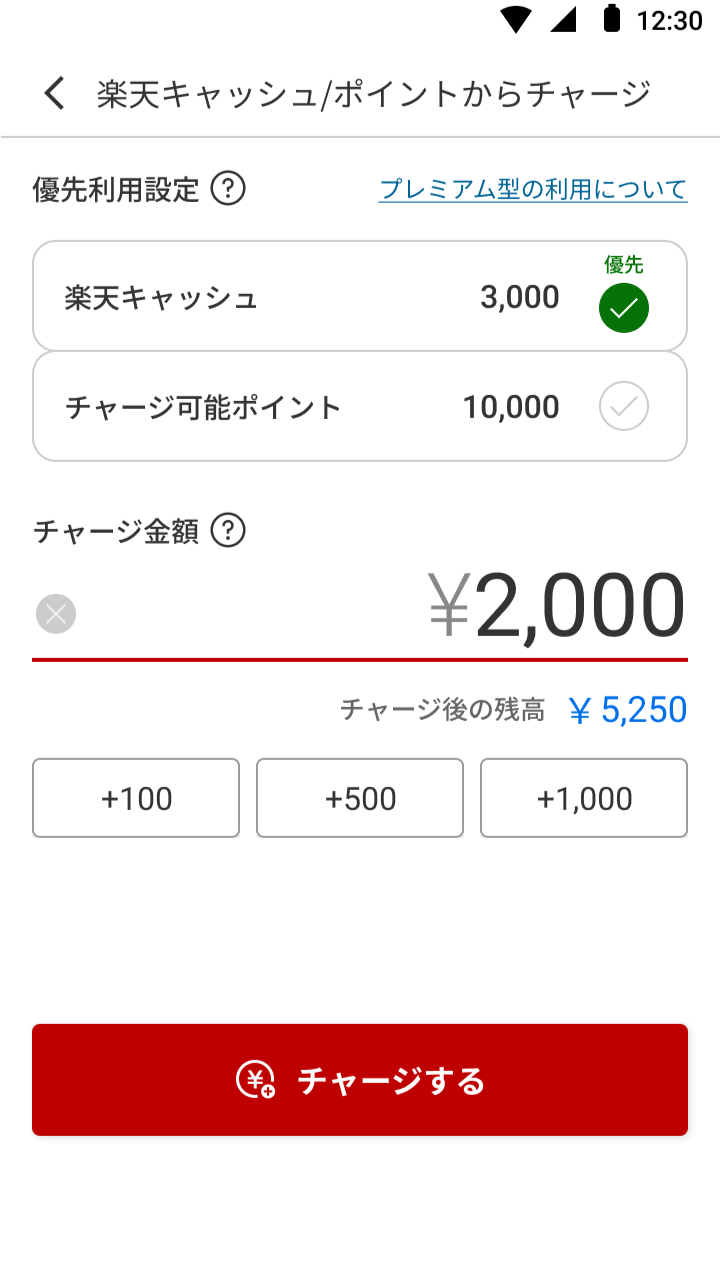Open help icon beside チャージ金額
This screenshot has height=1281, width=721.
tap(228, 531)
